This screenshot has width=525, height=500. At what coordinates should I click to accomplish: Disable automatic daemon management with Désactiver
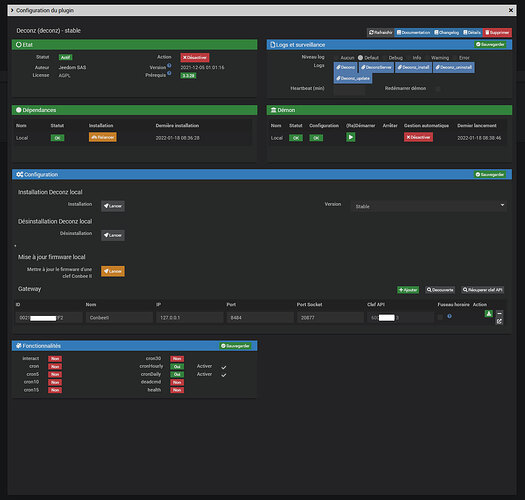(418, 137)
